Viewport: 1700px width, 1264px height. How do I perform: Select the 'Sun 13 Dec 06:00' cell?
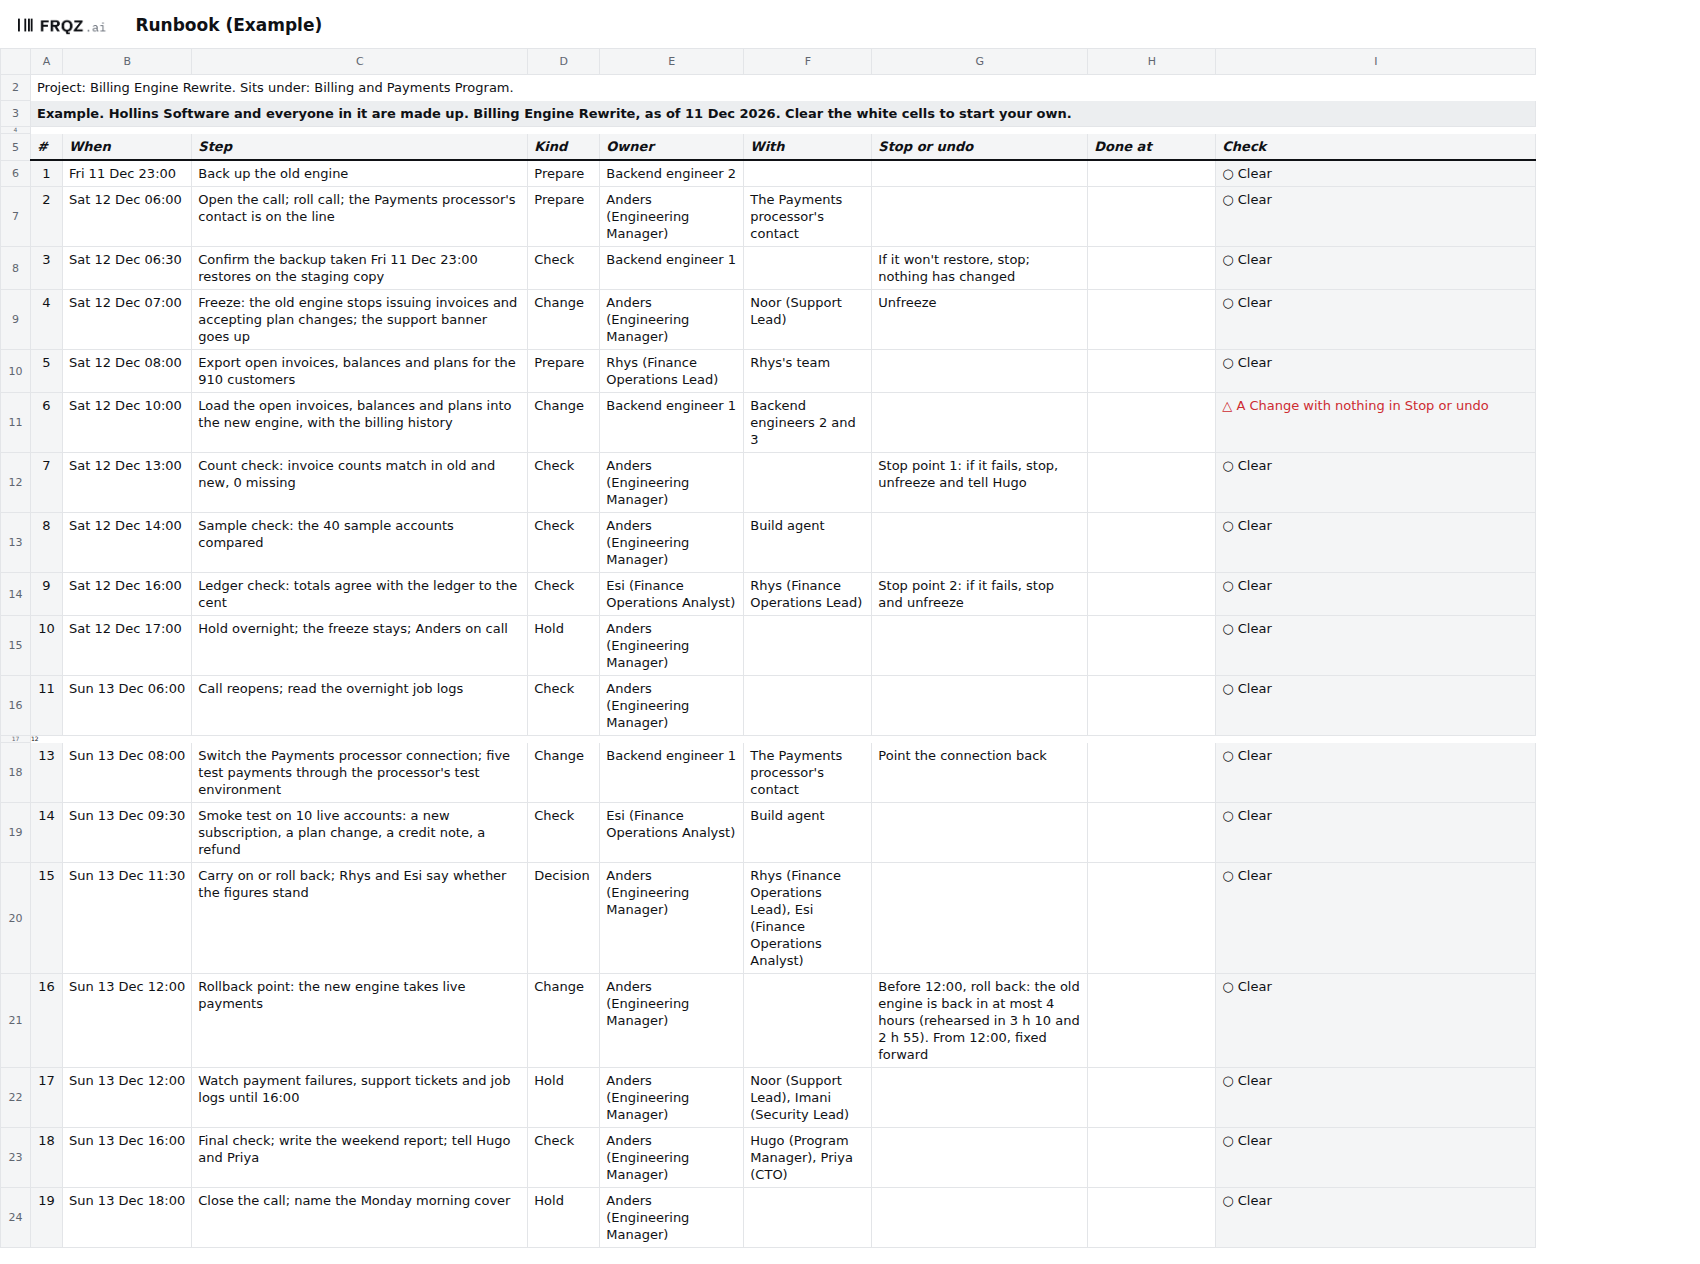(x=127, y=705)
